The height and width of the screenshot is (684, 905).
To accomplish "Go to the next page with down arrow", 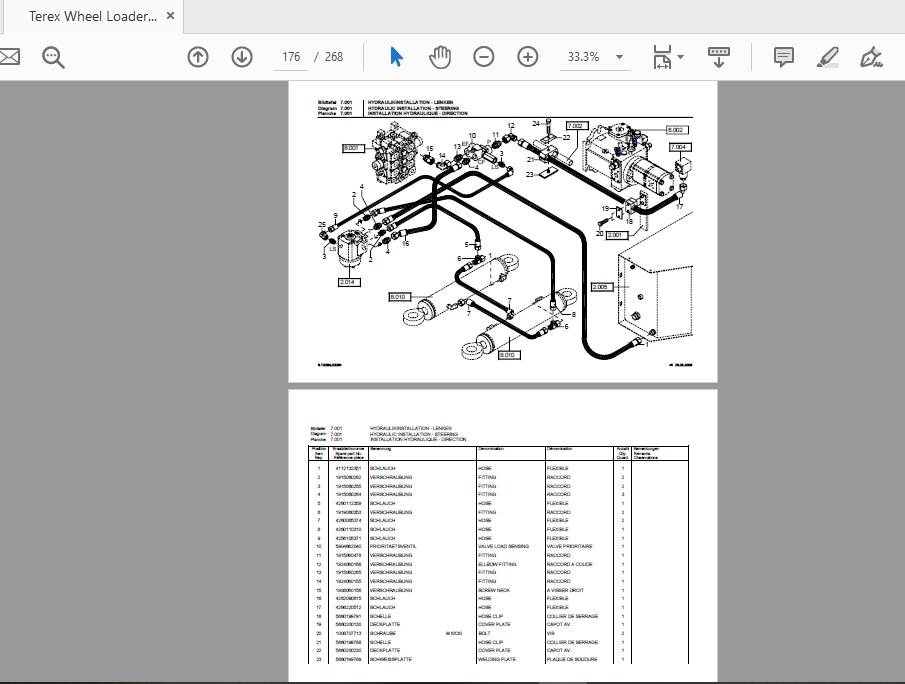I will [x=242, y=57].
